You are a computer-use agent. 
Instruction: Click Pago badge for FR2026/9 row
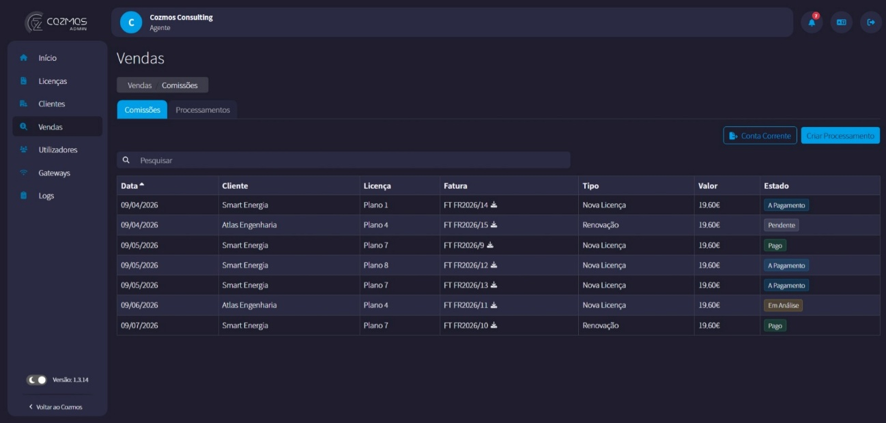click(x=775, y=245)
